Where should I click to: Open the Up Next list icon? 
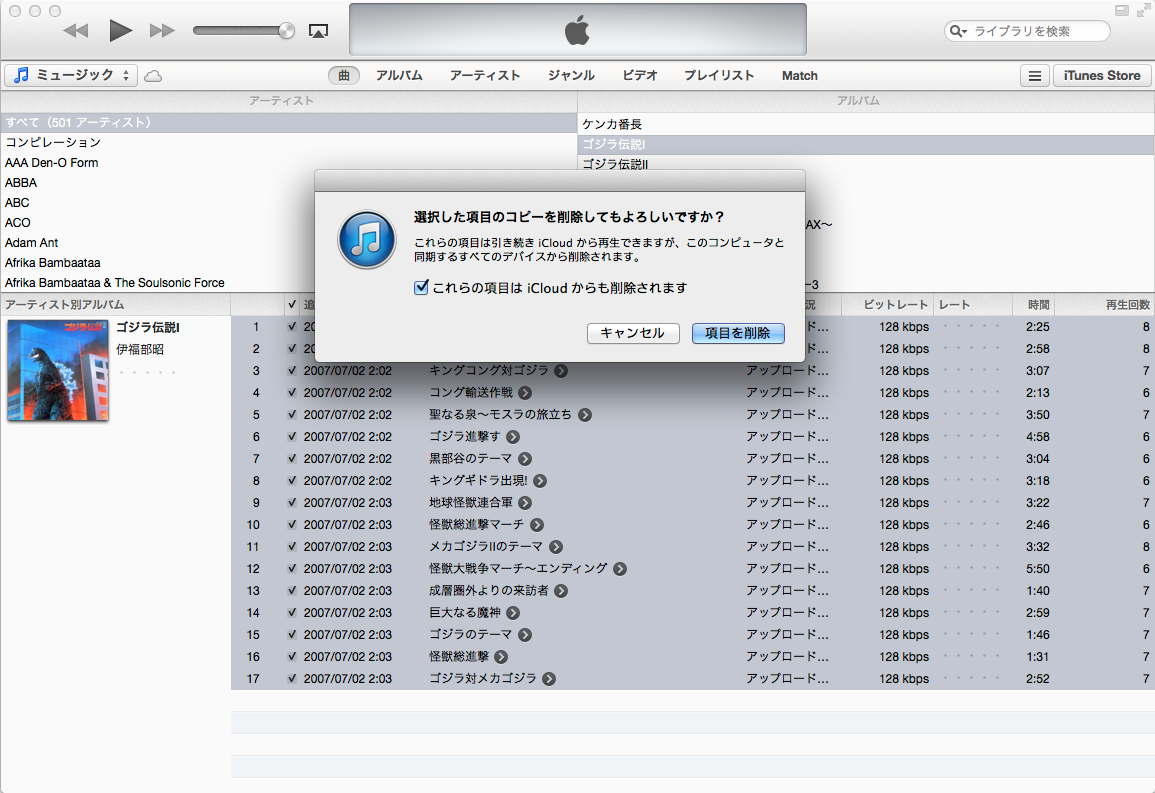tap(1035, 76)
